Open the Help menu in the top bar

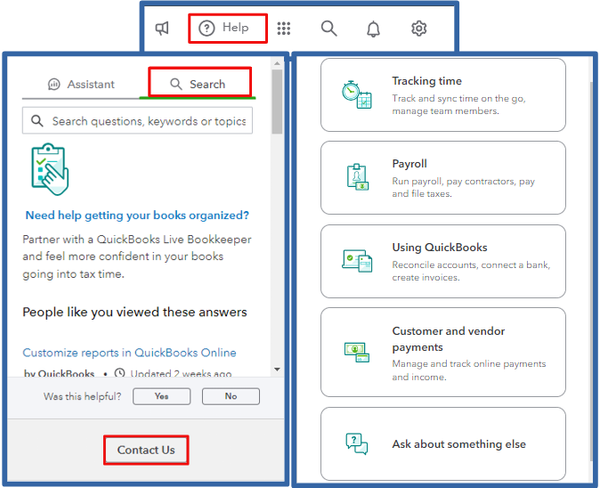pyautogui.click(x=227, y=28)
